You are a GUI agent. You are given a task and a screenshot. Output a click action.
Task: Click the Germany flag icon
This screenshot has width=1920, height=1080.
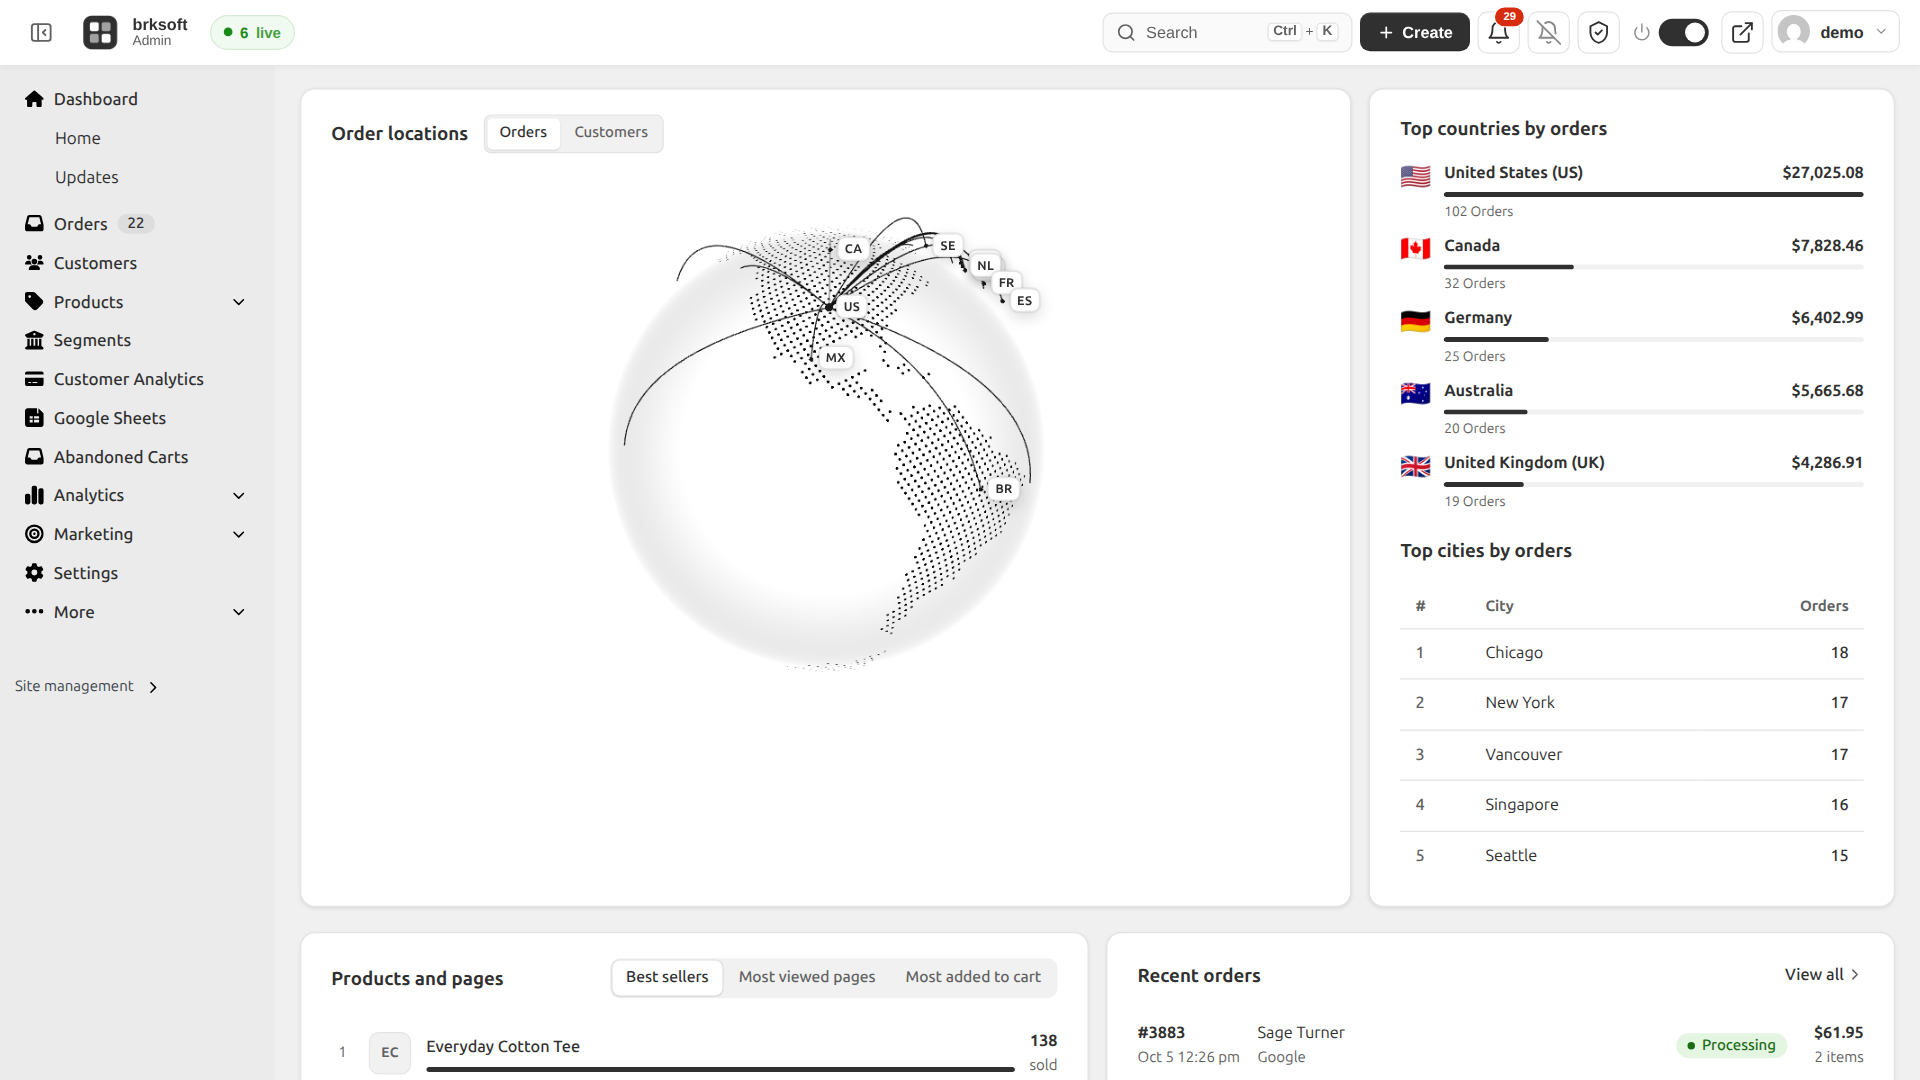1415,321
